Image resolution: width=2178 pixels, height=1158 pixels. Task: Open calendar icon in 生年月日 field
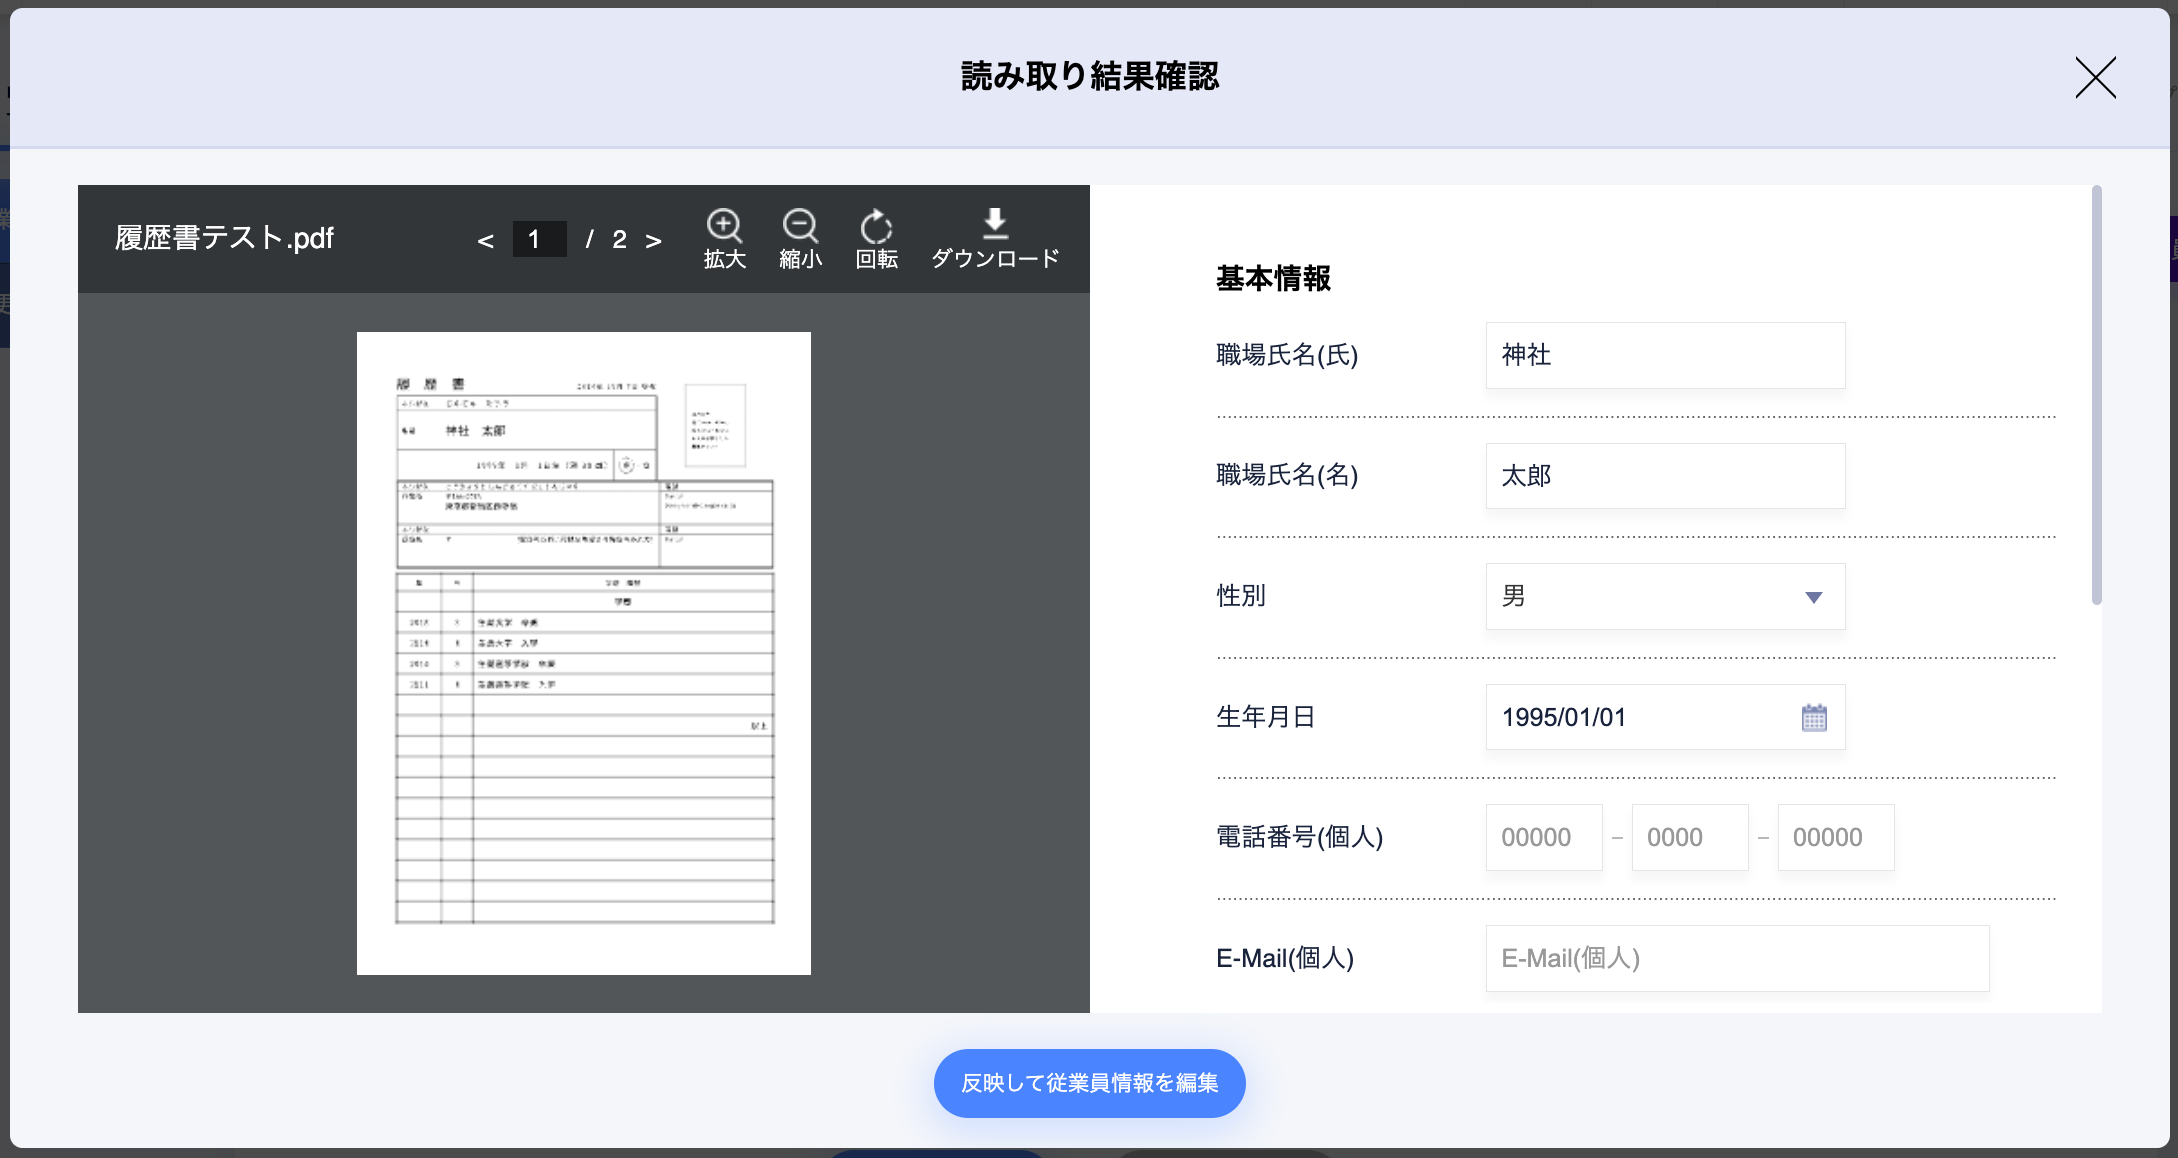pyautogui.click(x=1814, y=717)
